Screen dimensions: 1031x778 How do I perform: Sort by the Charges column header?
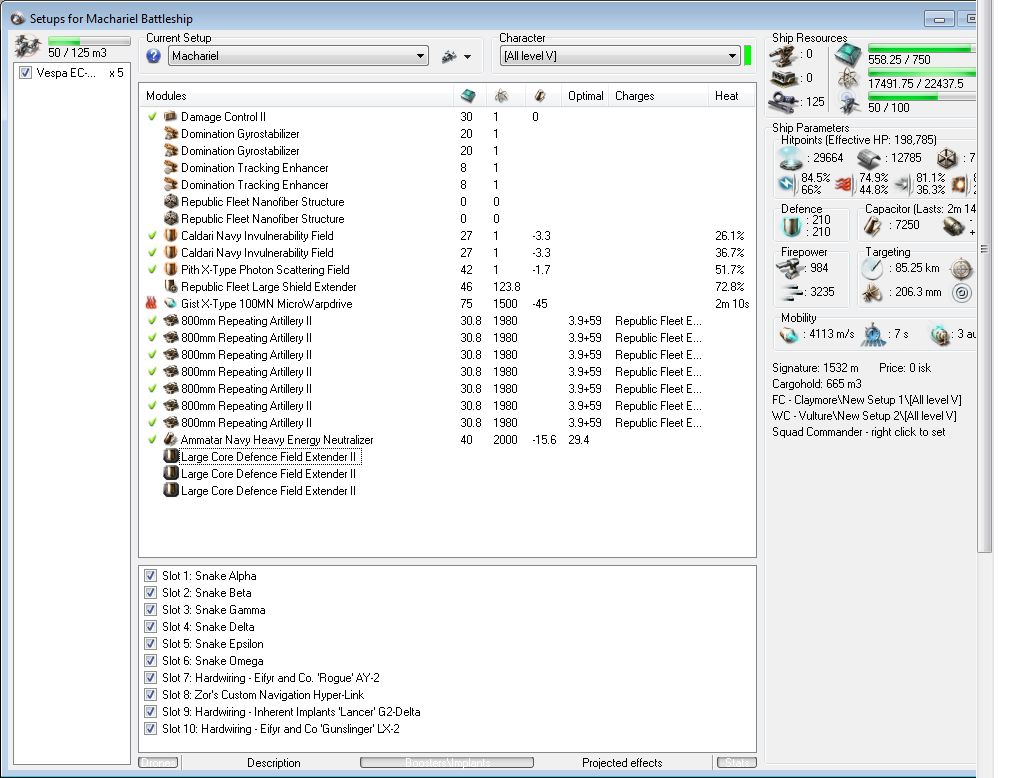pyautogui.click(x=658, y=96)
